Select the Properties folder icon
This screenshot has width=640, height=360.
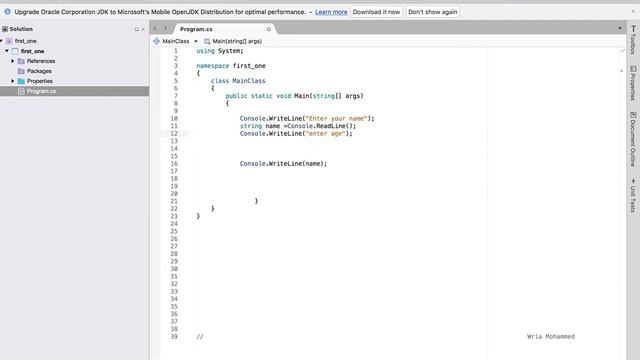[x=21, y=81]
